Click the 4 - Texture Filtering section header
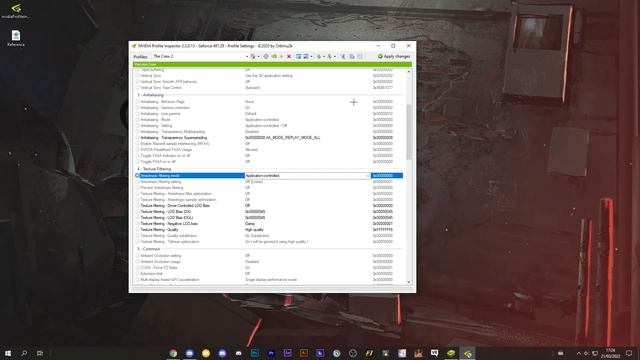640x360 pixels. (154, 169)
